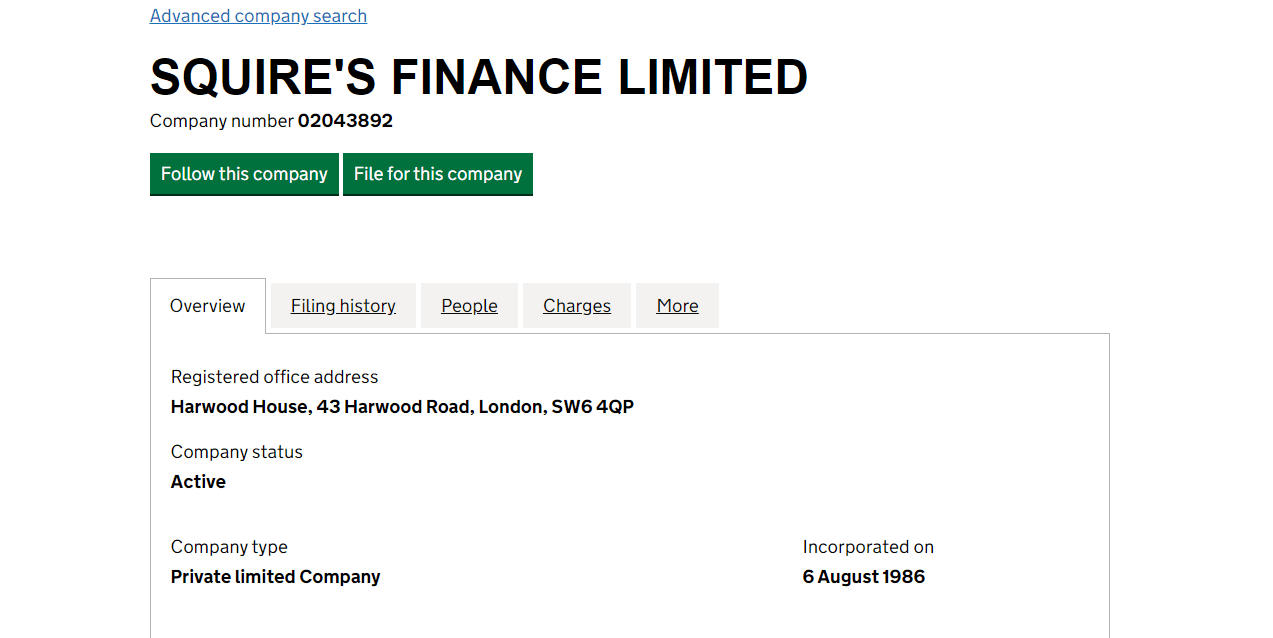Viewport: 1273px width, 638px height.
Task: Click the 'Private limited Company' value
Action: click(275, 577)
